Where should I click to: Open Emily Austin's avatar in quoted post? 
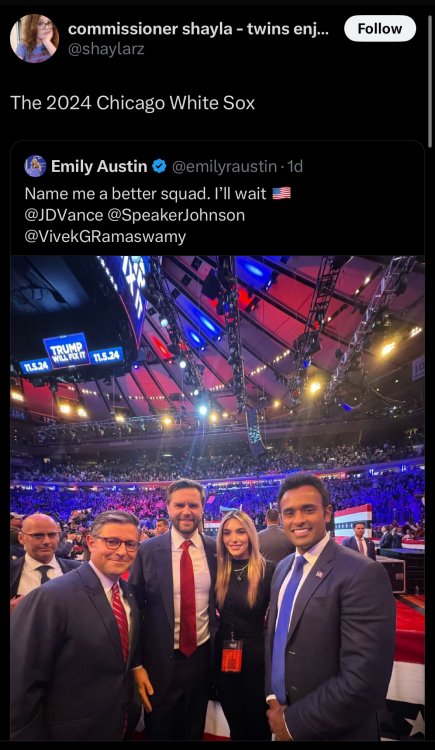click(35, 166)
